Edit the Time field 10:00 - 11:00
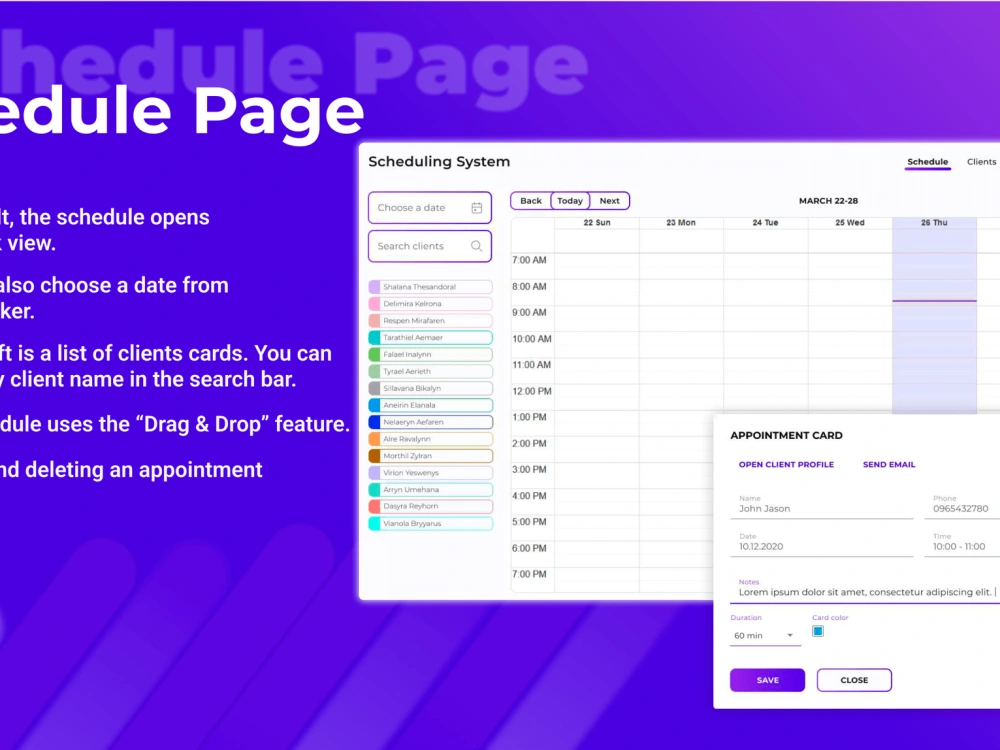The width and height of the screenshot is (1000, 750). click(962, 543)
